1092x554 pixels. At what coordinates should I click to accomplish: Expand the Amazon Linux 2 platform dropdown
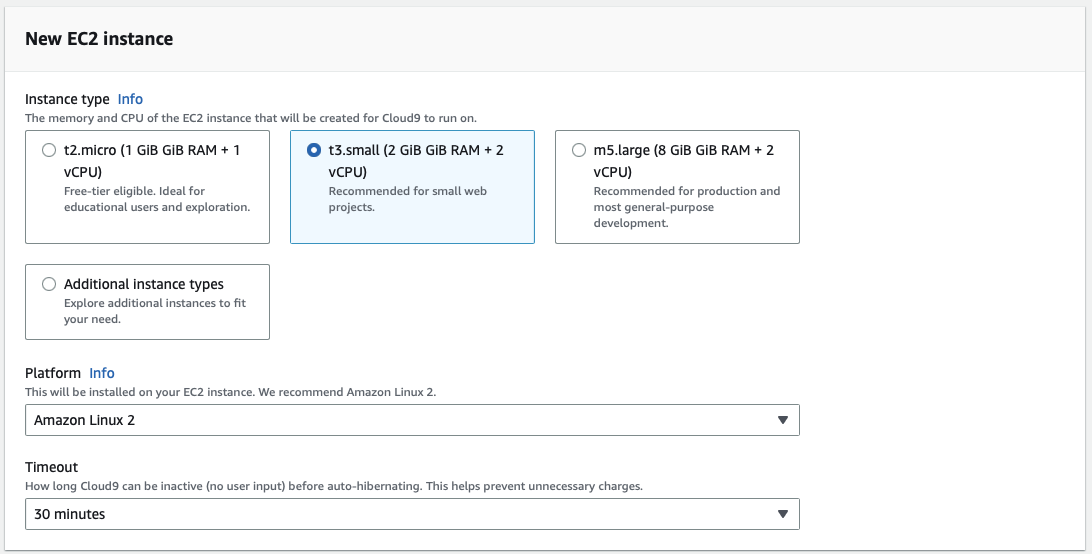point(400,420)
